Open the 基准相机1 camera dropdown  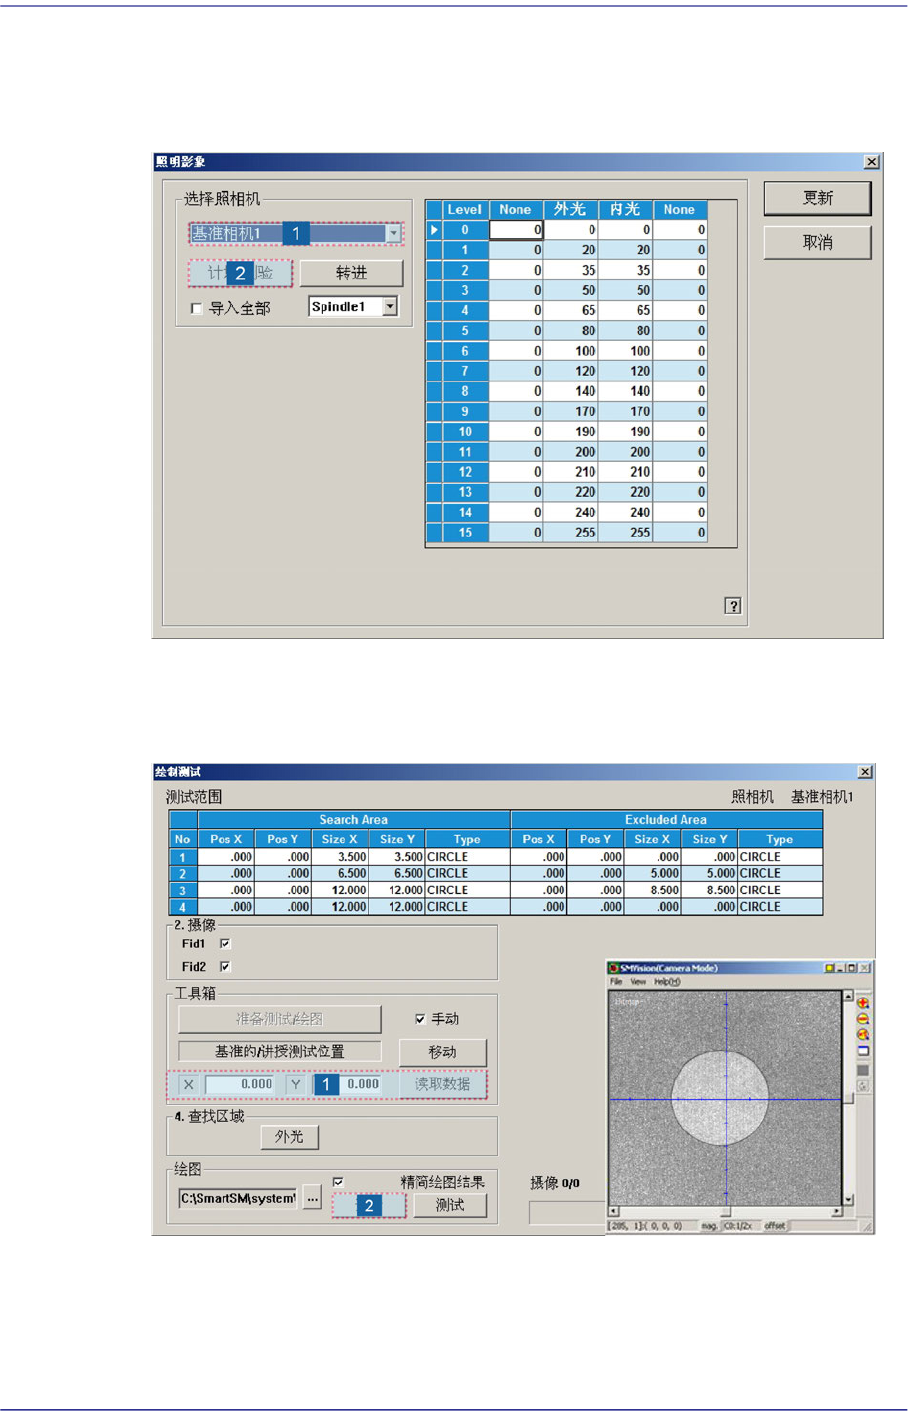click(393, 233)
